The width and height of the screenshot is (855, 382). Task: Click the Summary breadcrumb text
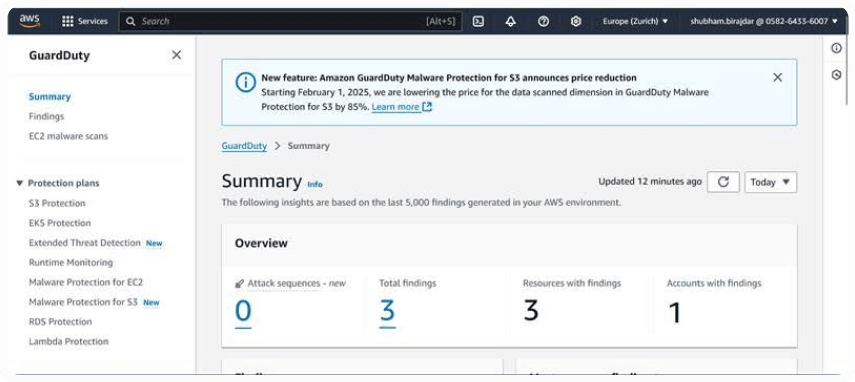coord(309,146)
